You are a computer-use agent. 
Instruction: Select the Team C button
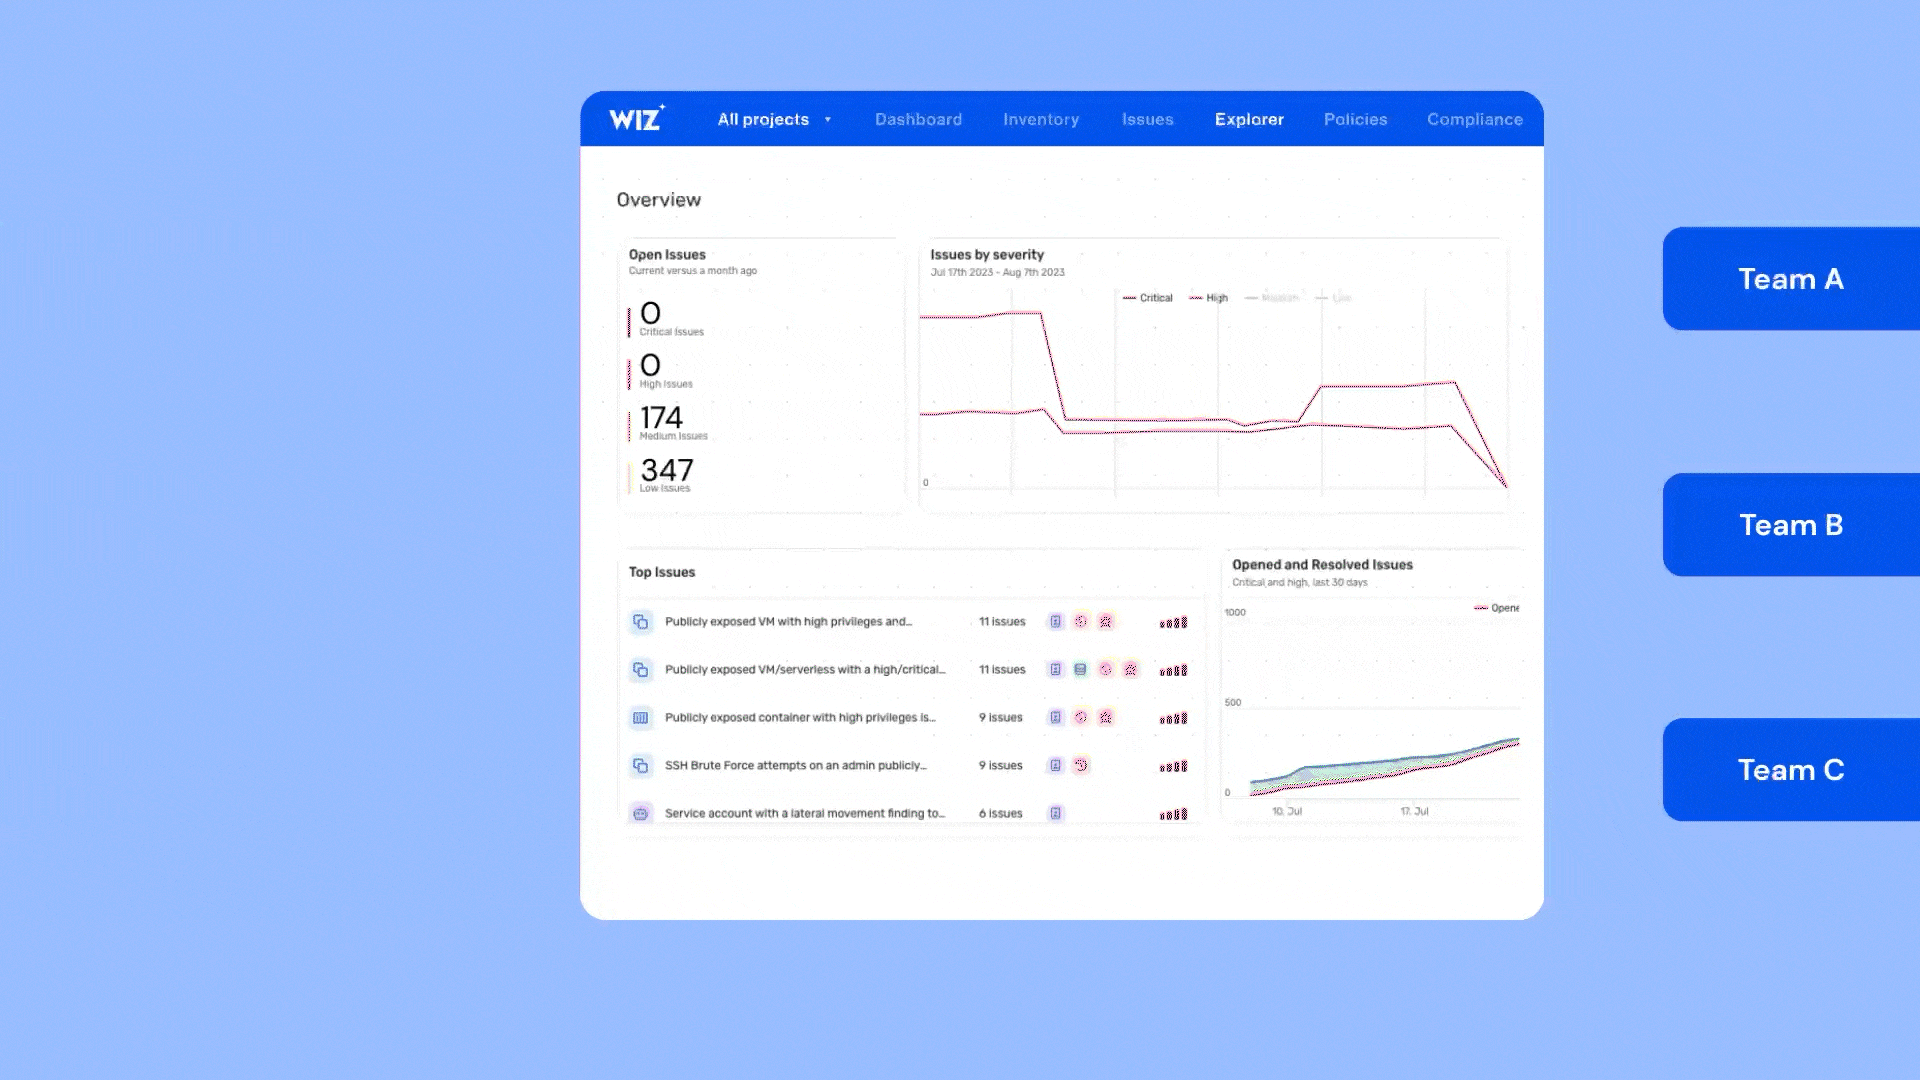1790,770
